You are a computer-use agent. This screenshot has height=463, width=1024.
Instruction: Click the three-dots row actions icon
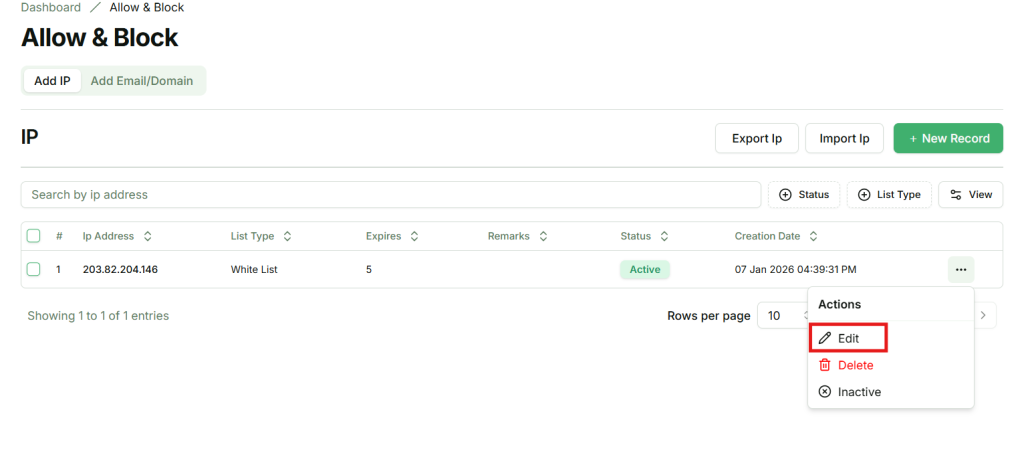960,269
